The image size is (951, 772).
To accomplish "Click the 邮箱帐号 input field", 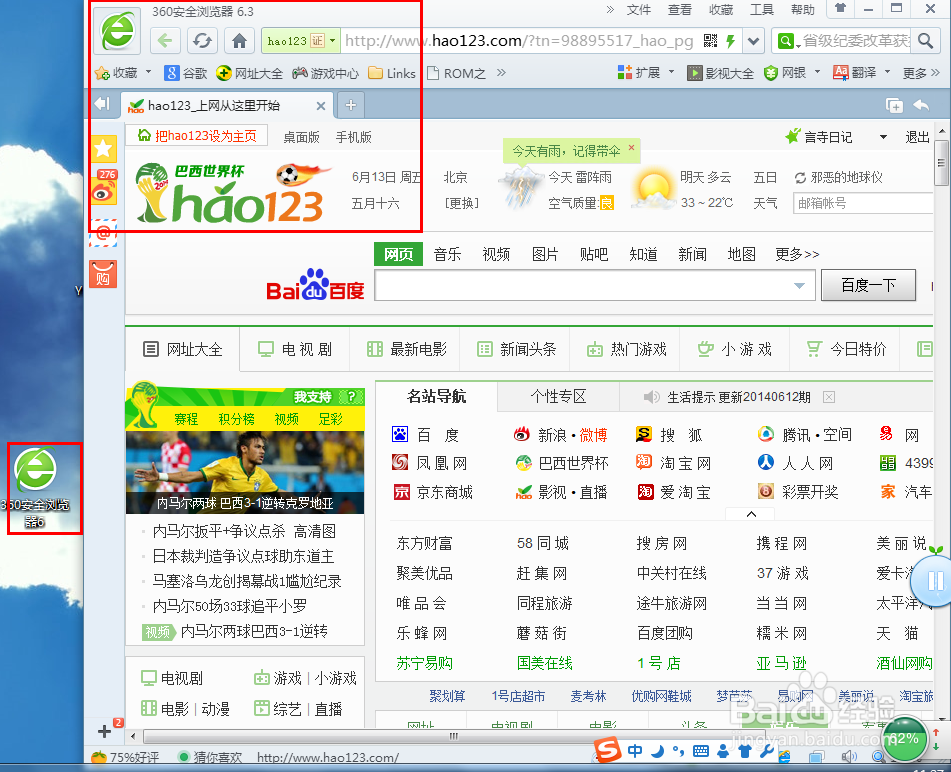I will point(862,203).
